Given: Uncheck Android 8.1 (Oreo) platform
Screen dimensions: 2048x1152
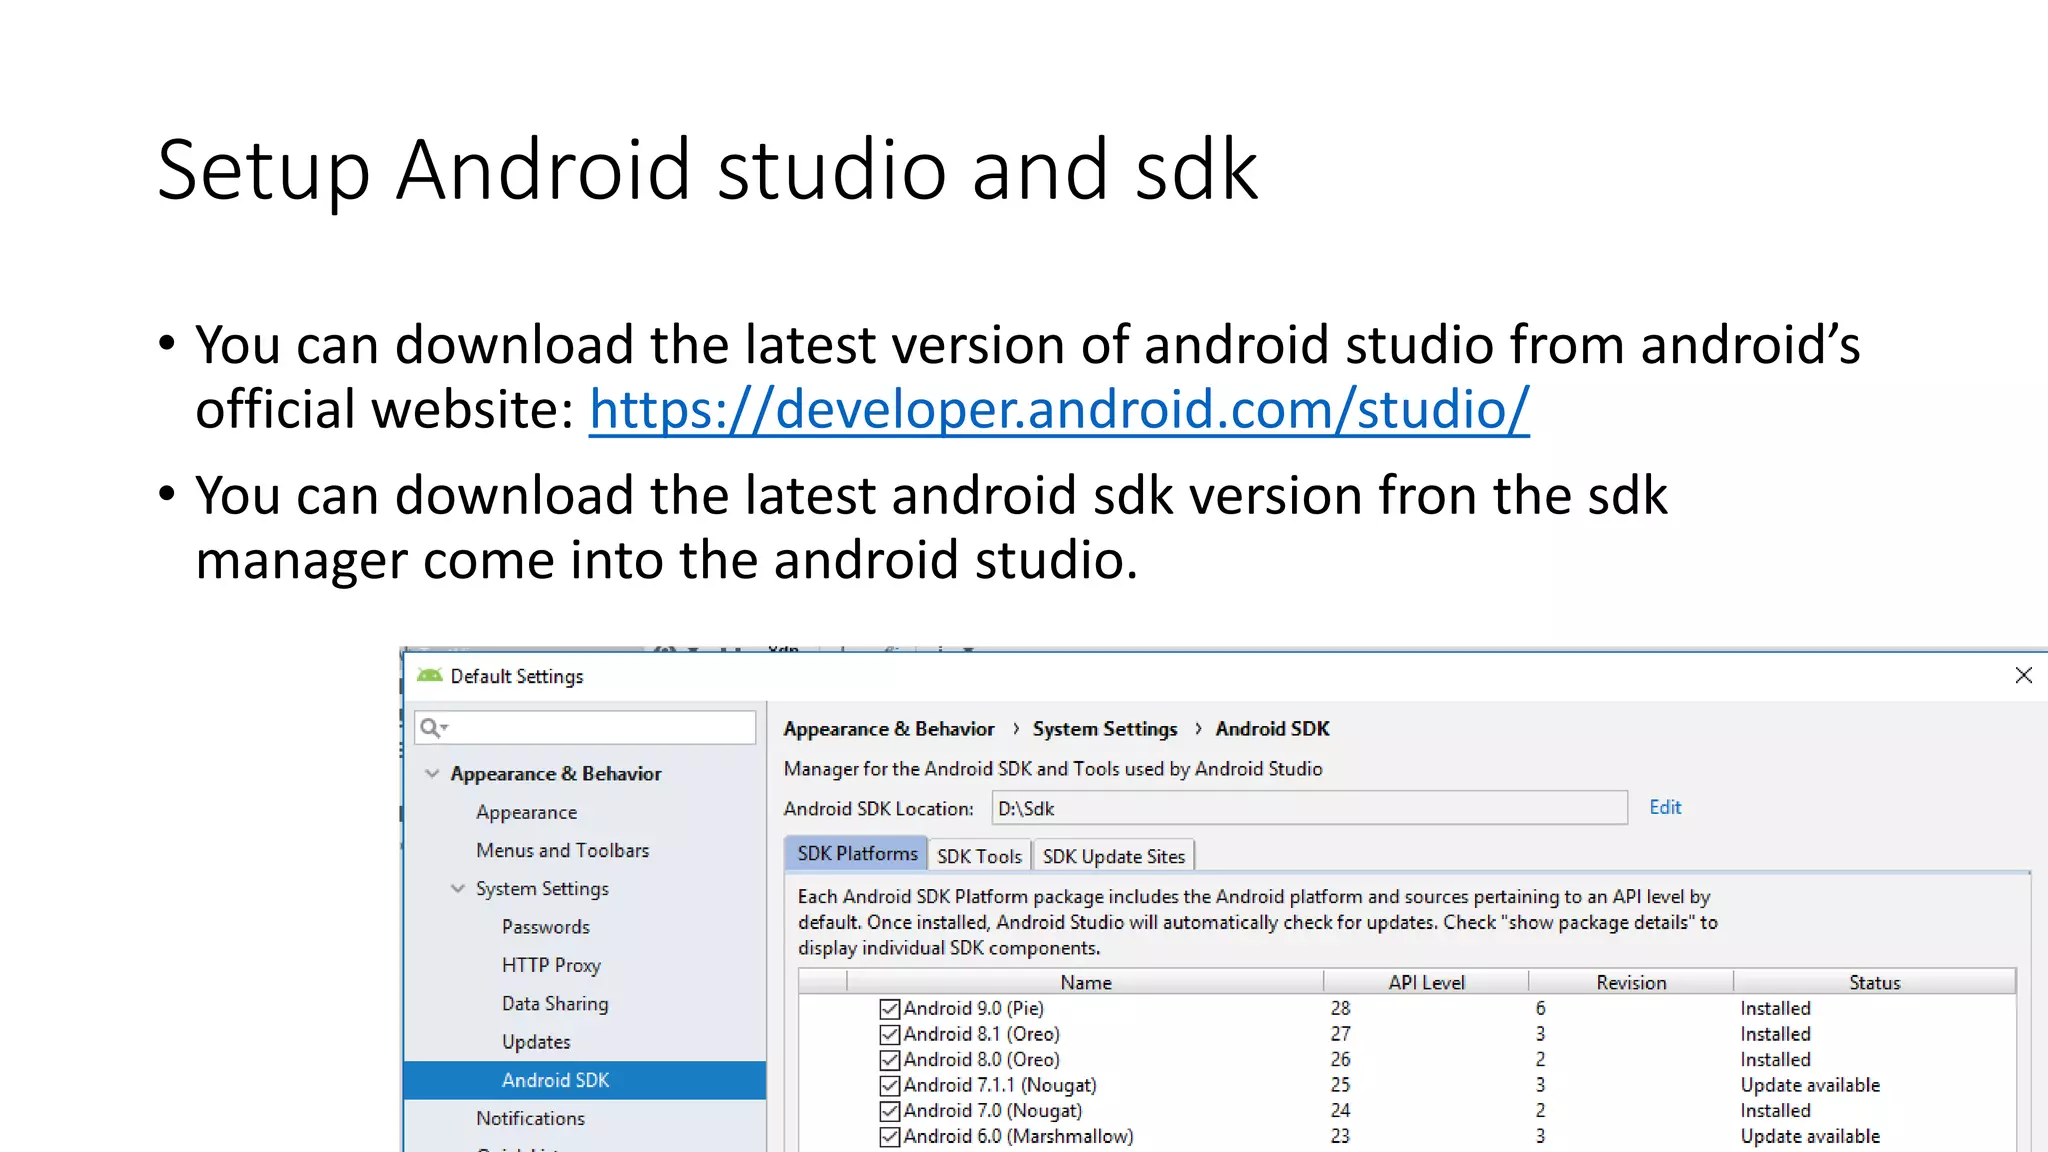Looking at the screenshot, I should click(889, 1035).
